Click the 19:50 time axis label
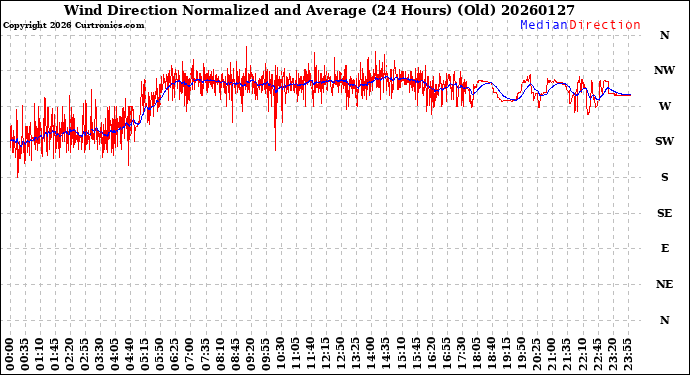This screenshot has width=690, height=375. 521,355
